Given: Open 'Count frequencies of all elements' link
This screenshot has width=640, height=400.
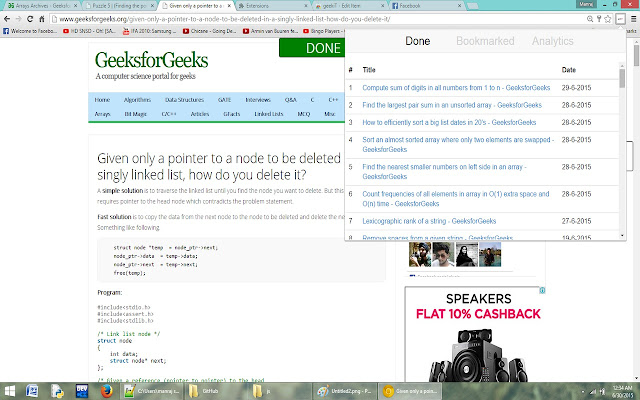Looking at the screenshot, I should [456, 199].
